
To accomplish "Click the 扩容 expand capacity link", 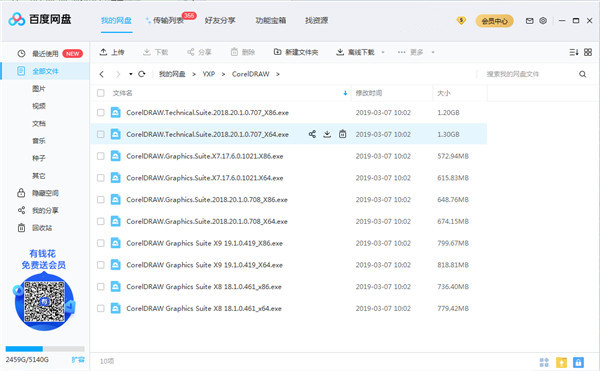I will [x=78, y=360].
